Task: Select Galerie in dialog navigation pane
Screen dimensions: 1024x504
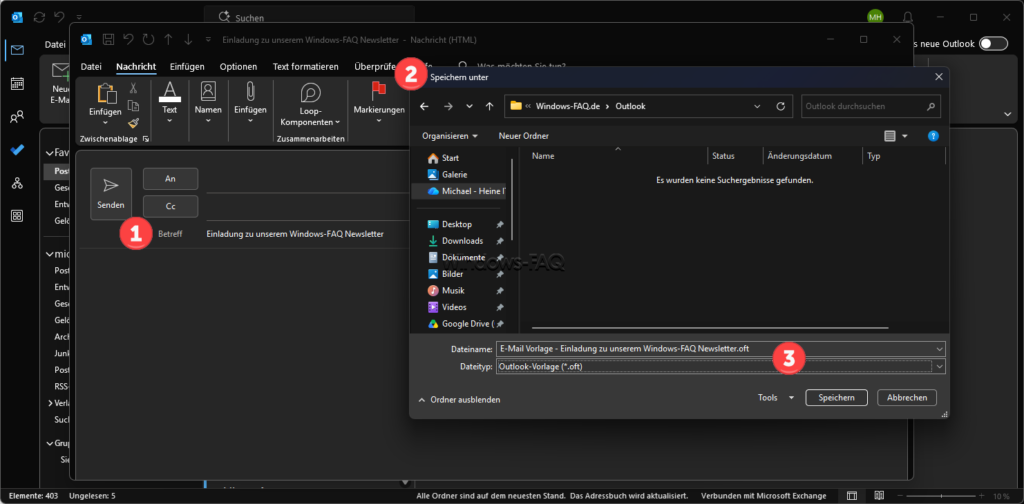Action: 454,174
